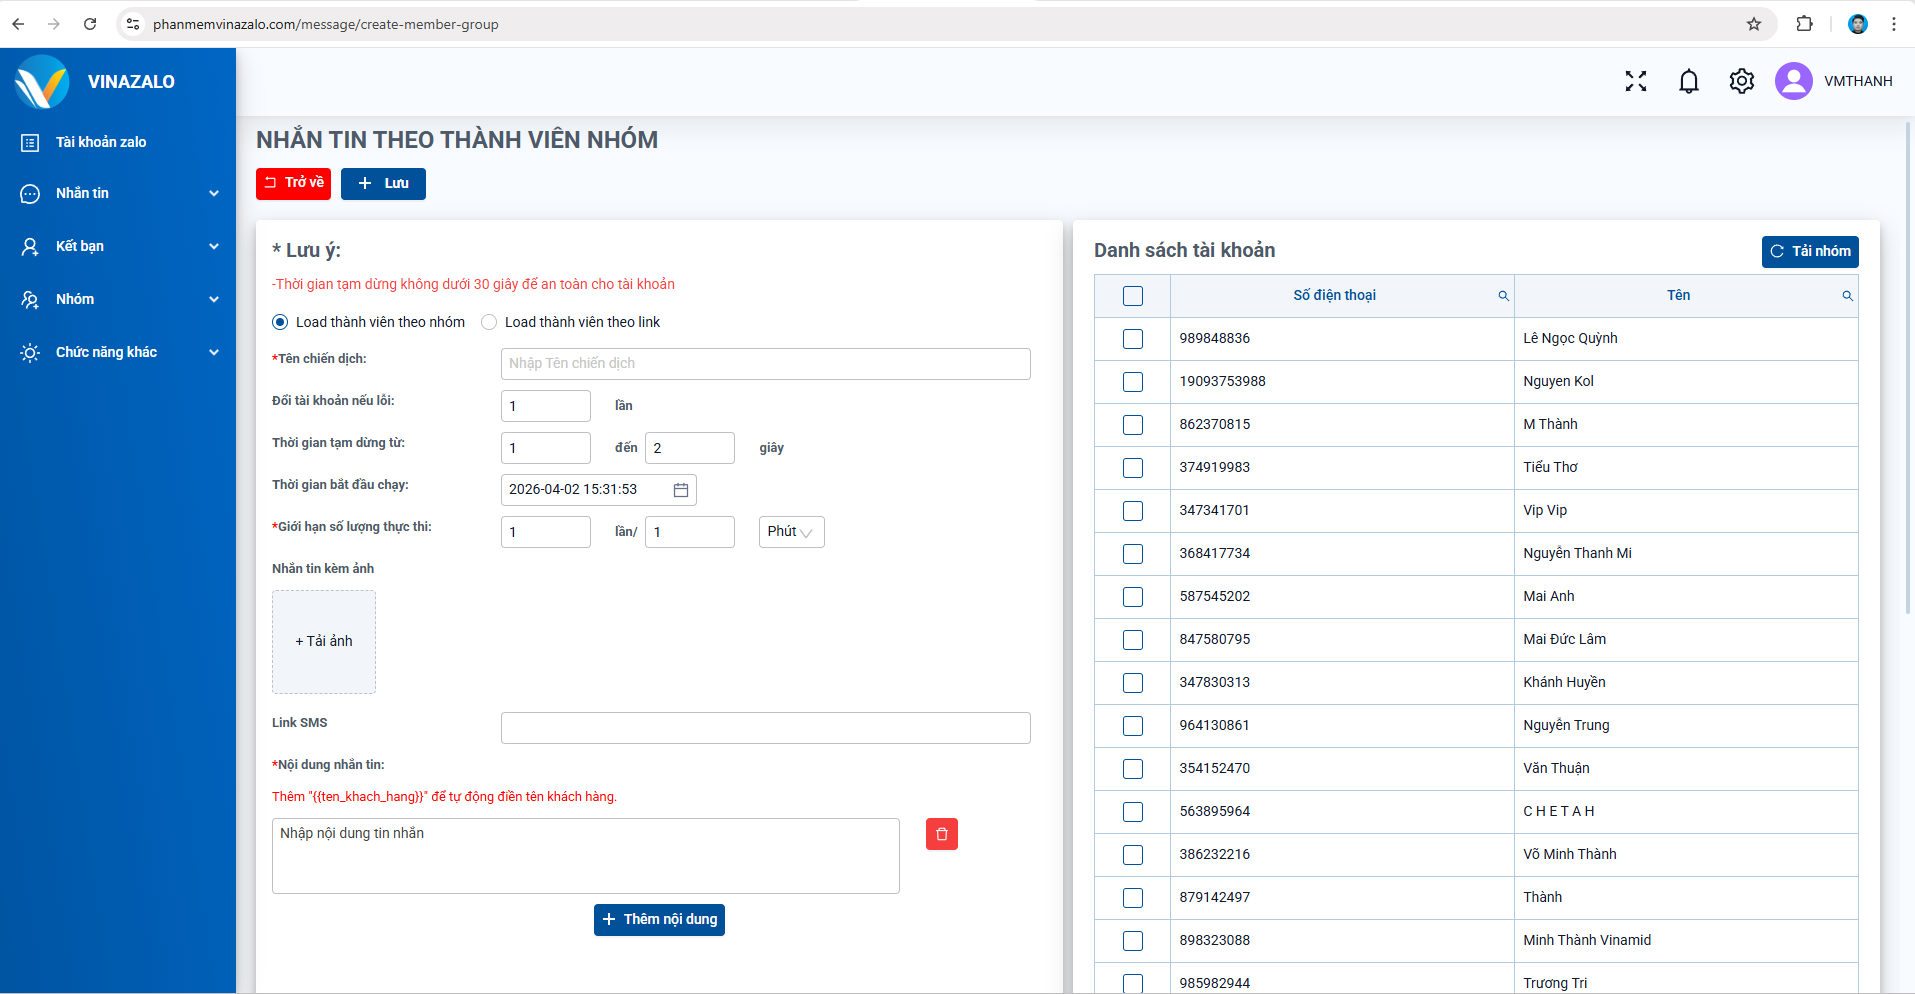Toggle the select-all accounts checkbox
The image size is (1915, 994).
click(x=1132, y=296)
